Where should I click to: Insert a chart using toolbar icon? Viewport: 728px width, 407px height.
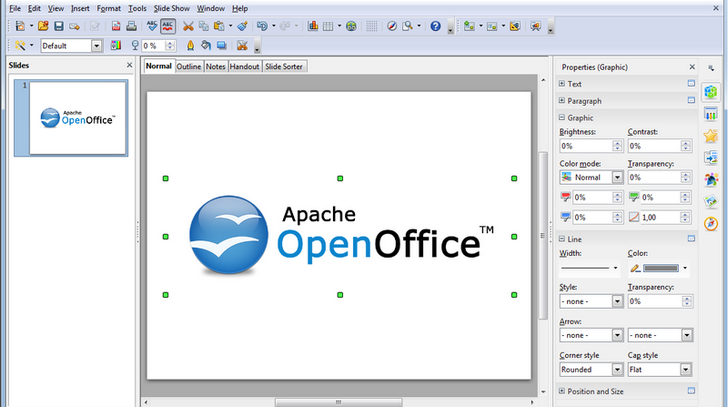(313, 26)
